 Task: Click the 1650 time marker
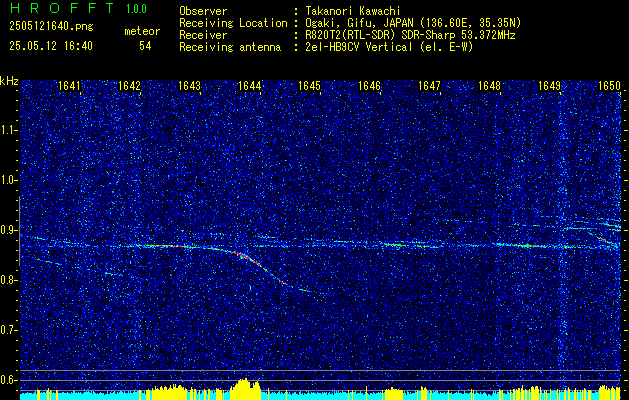pos(610,86)
